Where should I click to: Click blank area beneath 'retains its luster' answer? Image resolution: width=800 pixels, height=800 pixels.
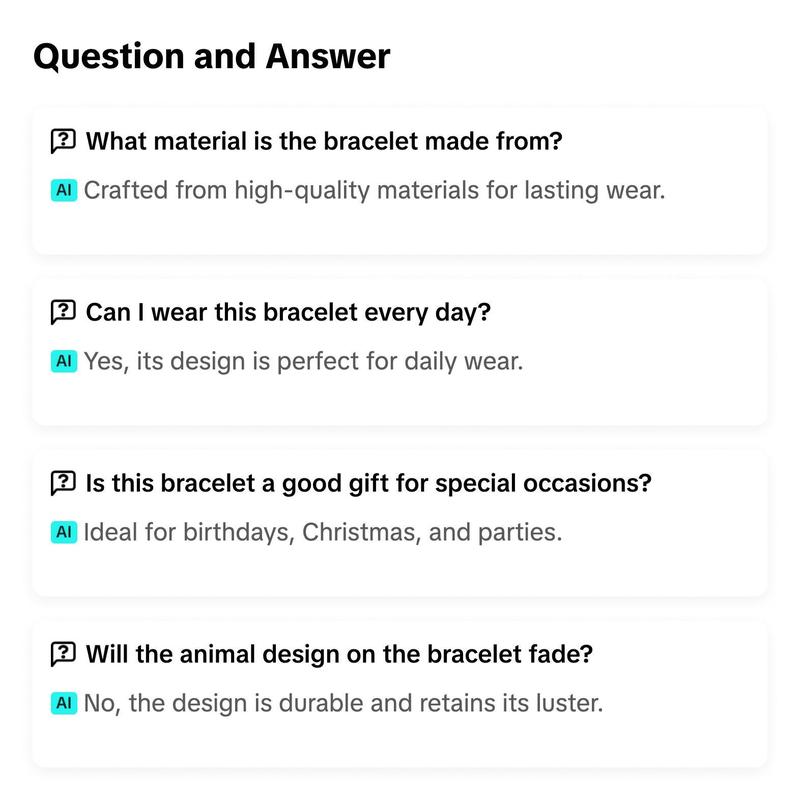(399, 741)
